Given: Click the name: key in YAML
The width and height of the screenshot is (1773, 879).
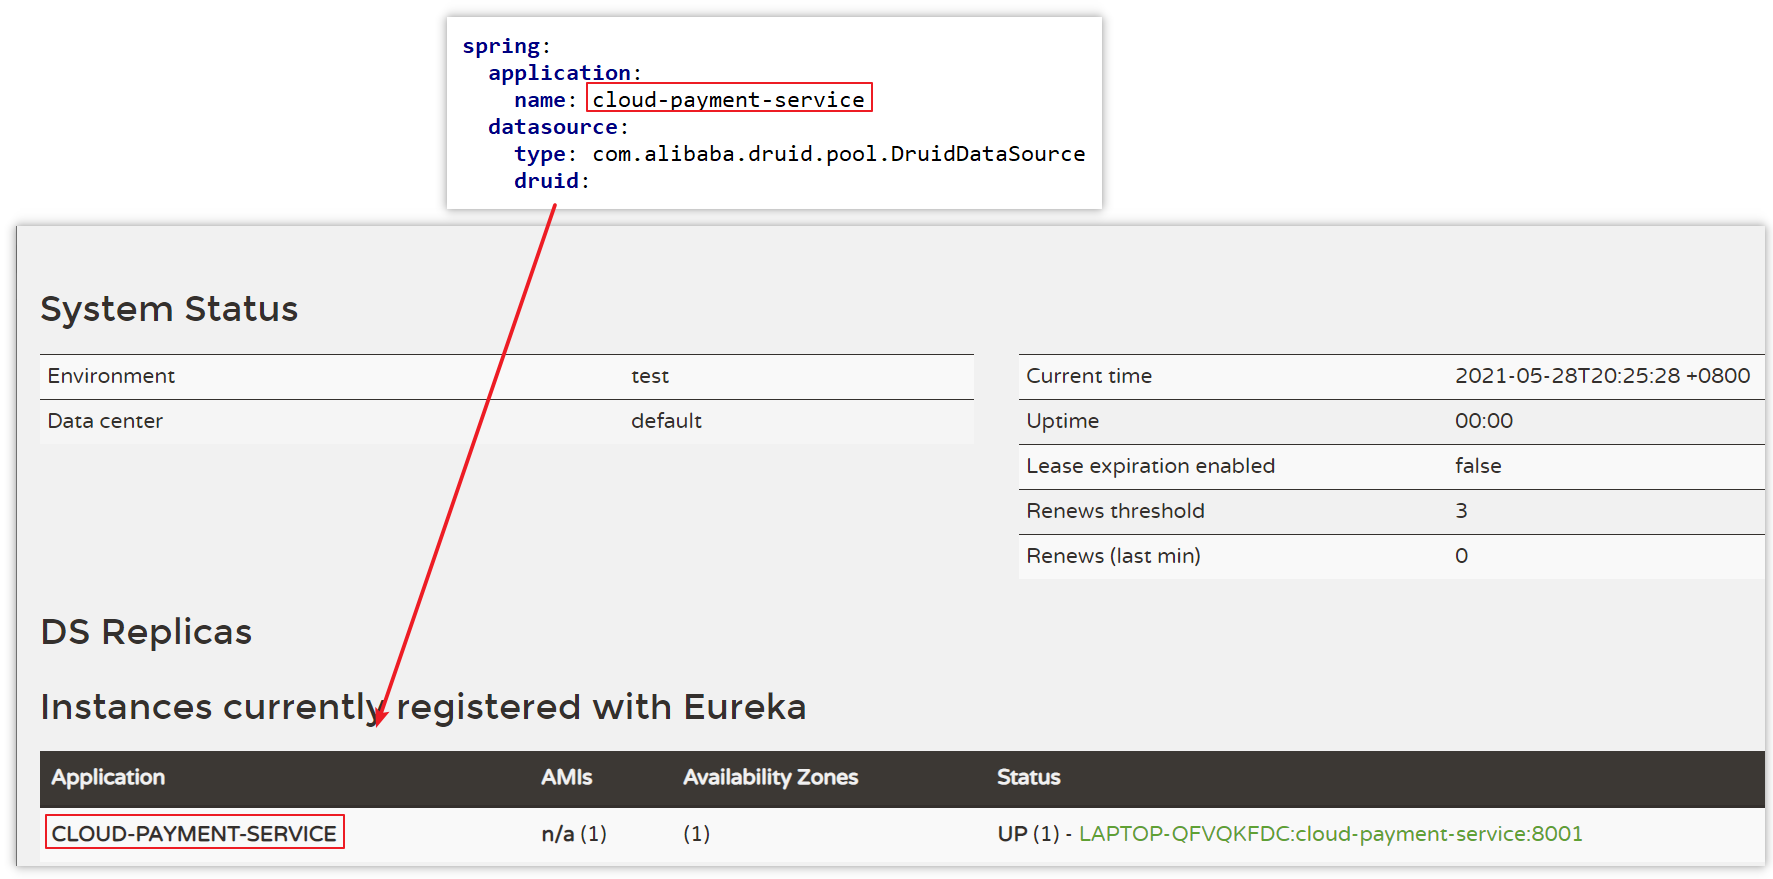Looking at the screenshot, I should click(x=545, y=100).
